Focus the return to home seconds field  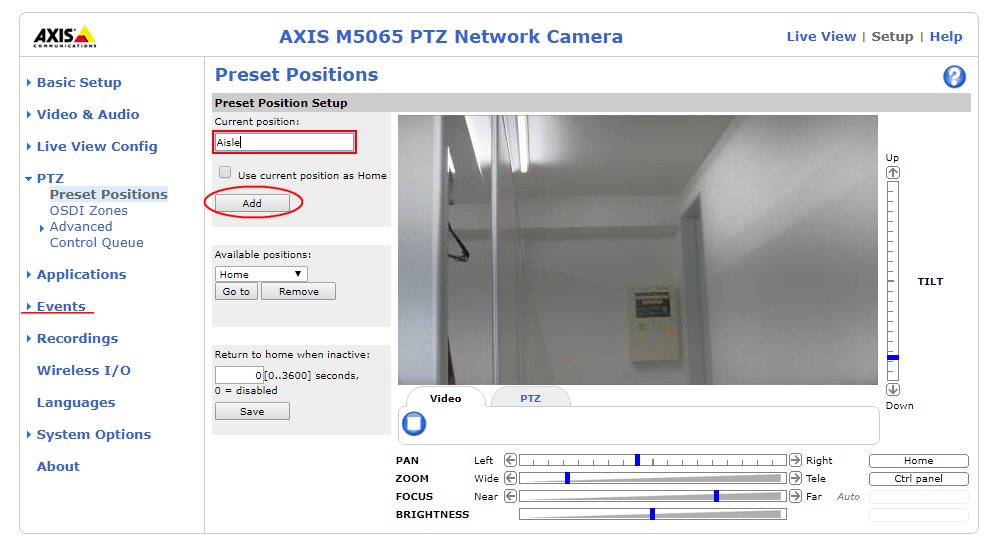click(239, 375)
